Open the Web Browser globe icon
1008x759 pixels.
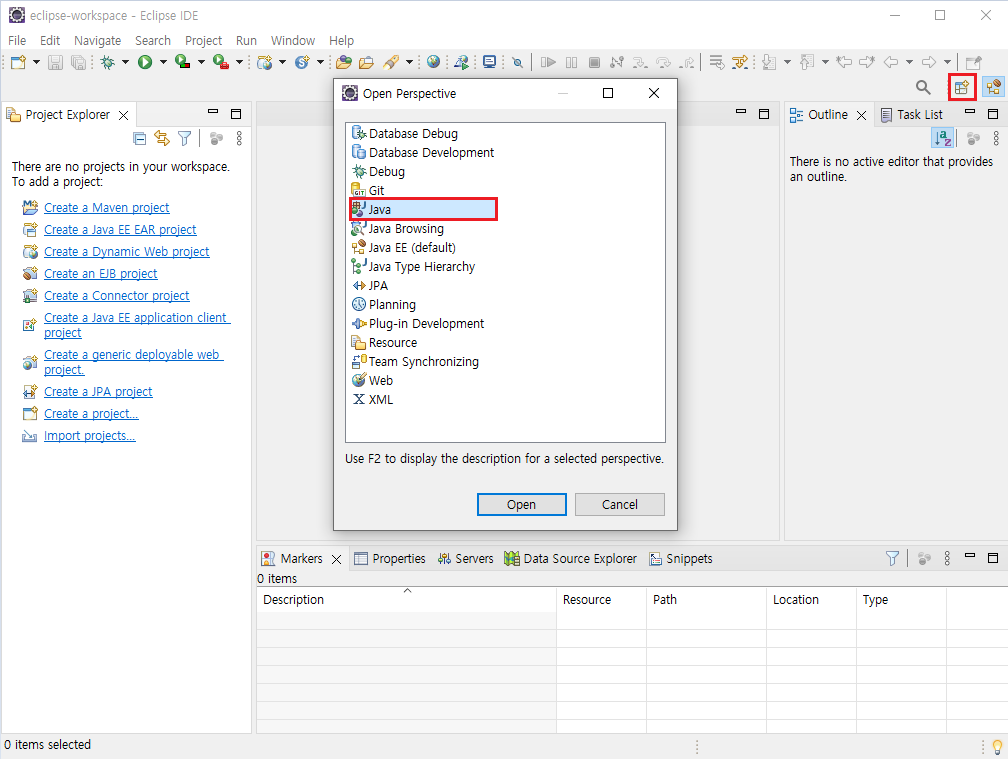click(433, 62)
